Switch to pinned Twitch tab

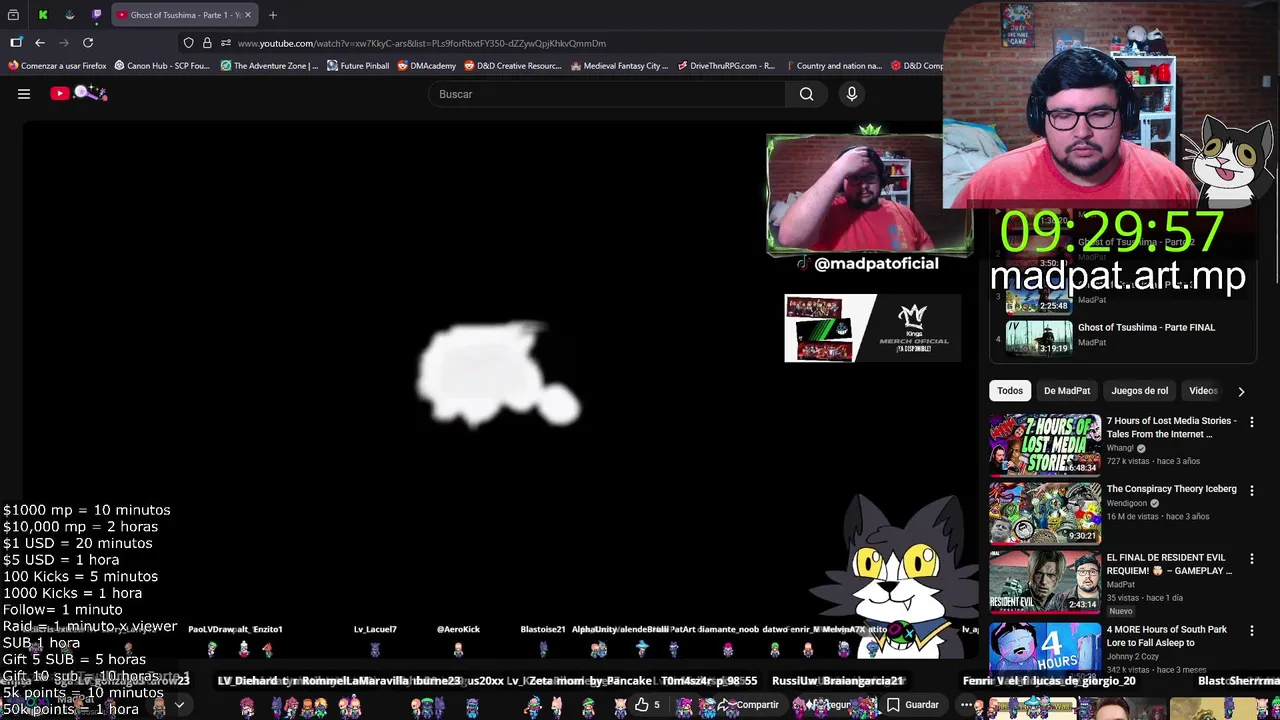96,15
